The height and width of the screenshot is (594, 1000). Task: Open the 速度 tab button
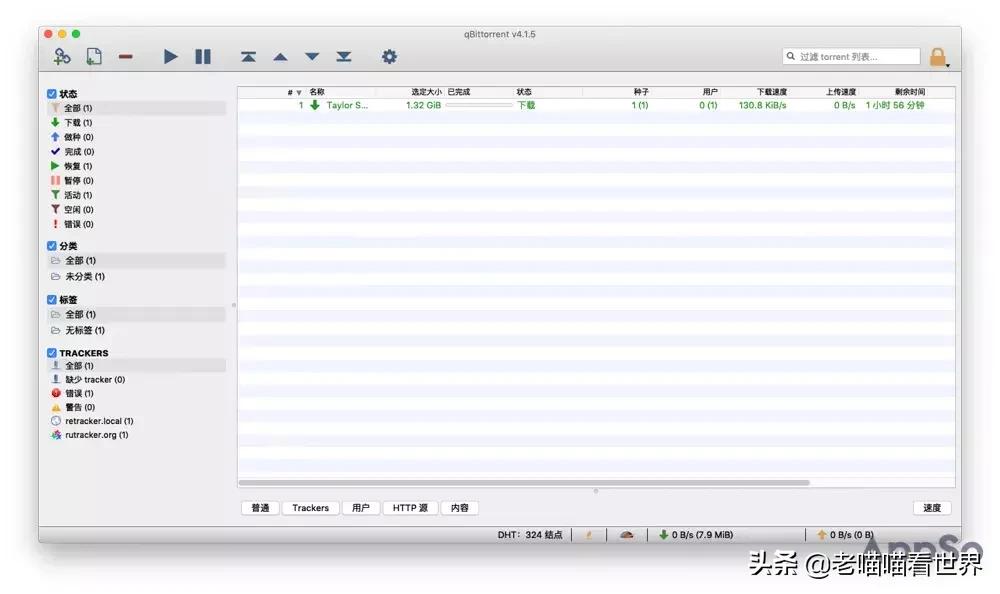tap(932, 508)
